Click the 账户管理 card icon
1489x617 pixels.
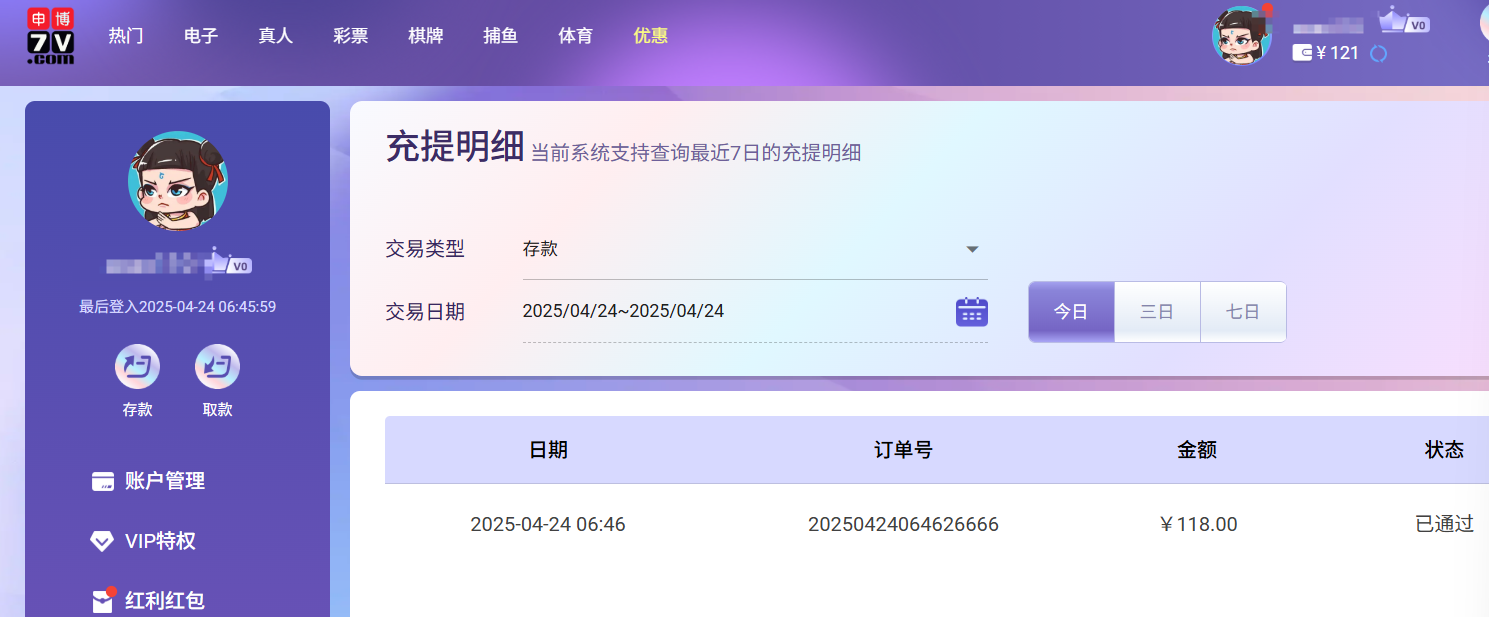point(102,482)
